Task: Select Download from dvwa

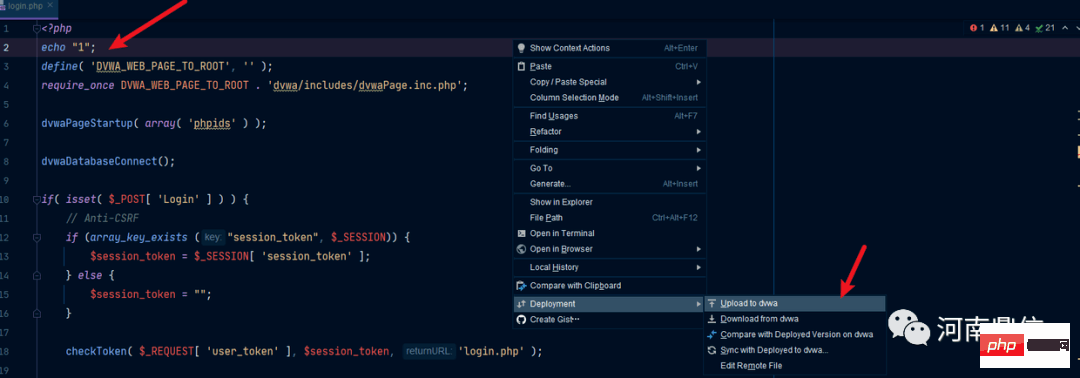Action: pyautogui.click(x=795, y=319)
